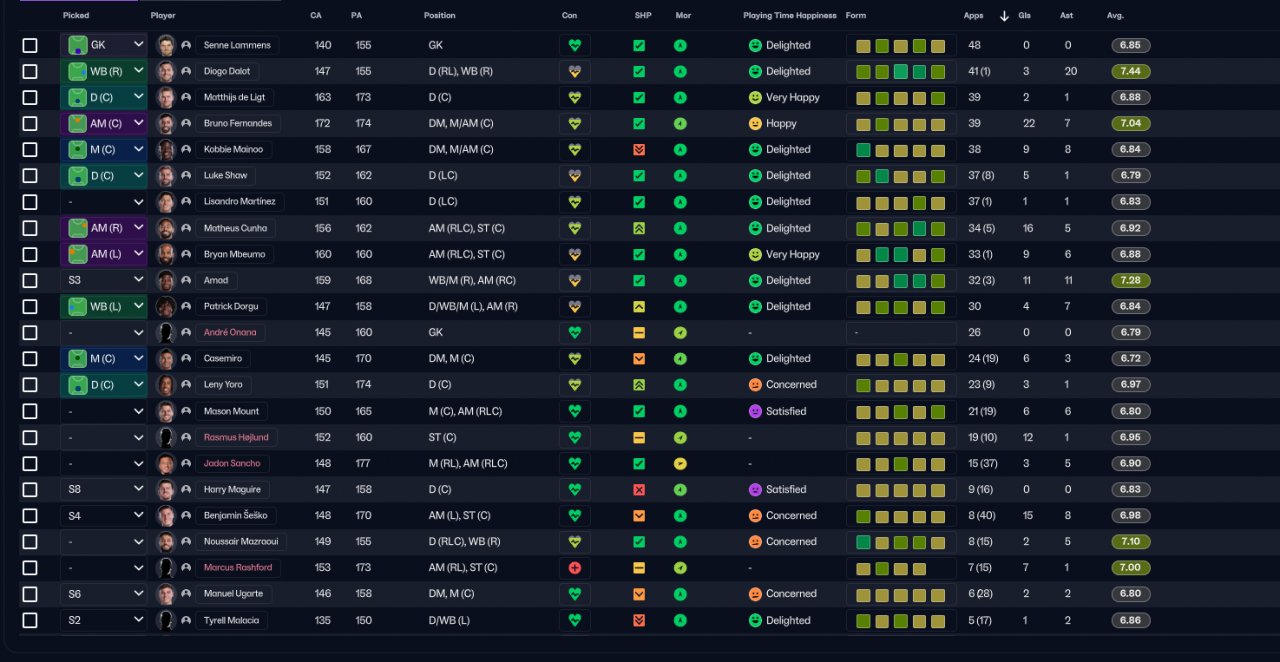The height and width of the screenshot is (662, 1280).
Task: Open Kobbie Mainoo's player profile link
Action: pyautogui.click(x=233, y=149)
